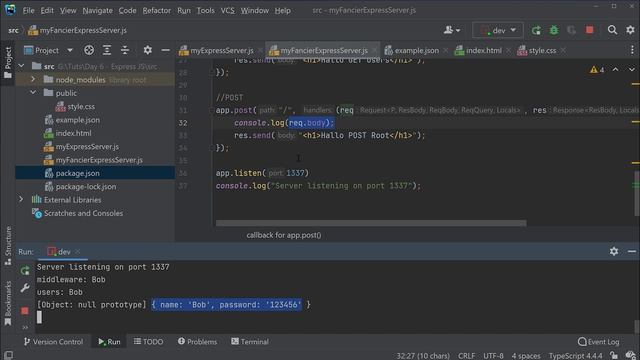640x360 pixels.
Task: Expand the node_modules folder
Action: (33, 79)
